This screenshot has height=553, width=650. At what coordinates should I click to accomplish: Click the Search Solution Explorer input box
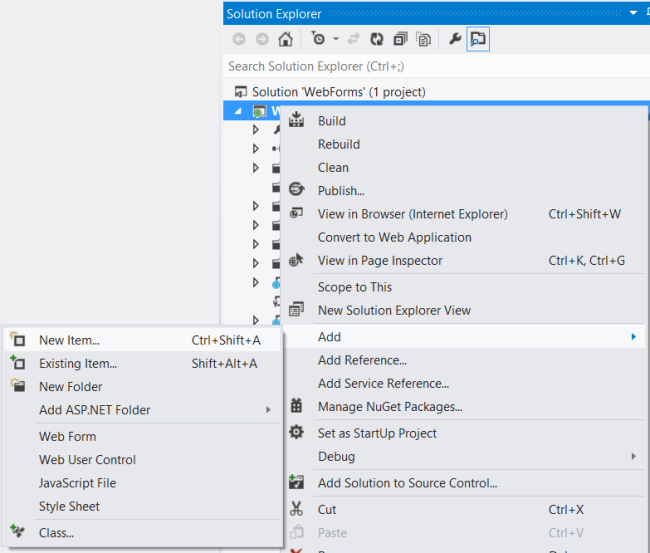pyautogui.click(x=430, y=66)
